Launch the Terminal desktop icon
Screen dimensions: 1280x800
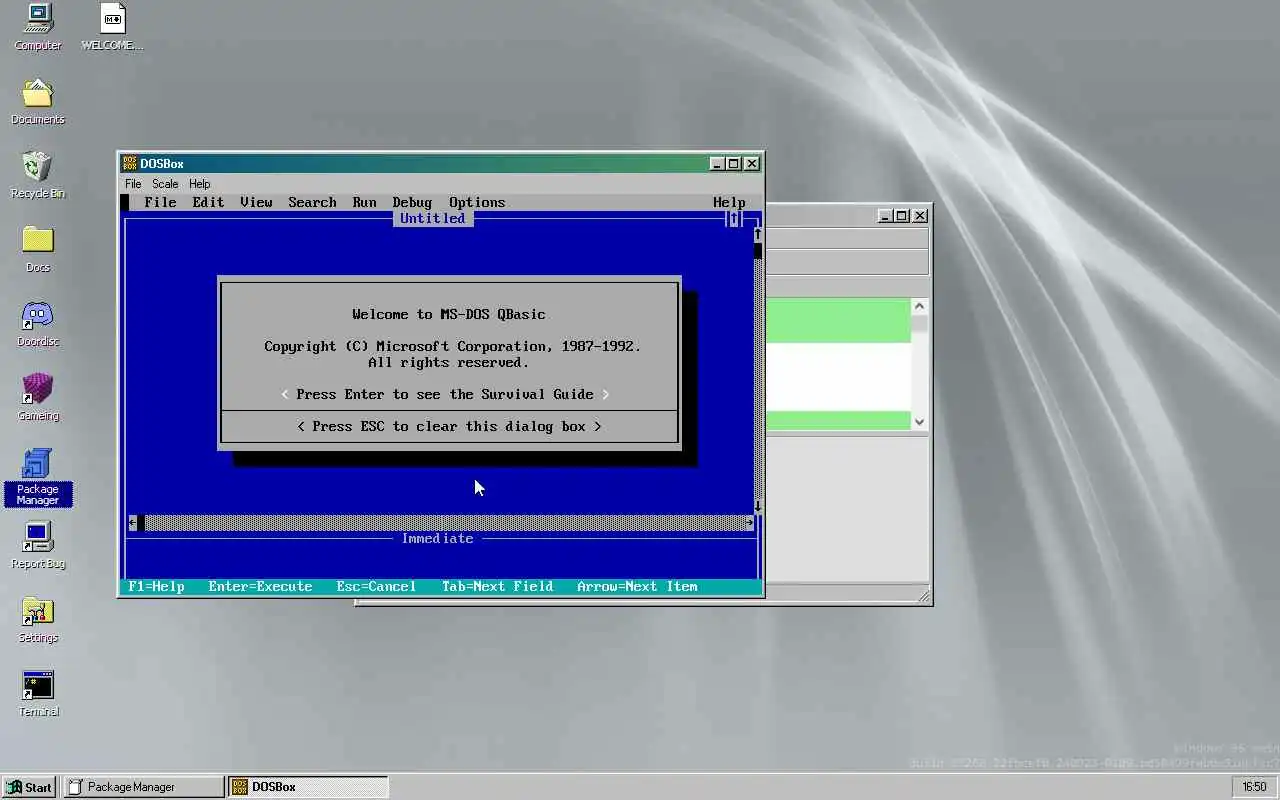pos(37,693)
